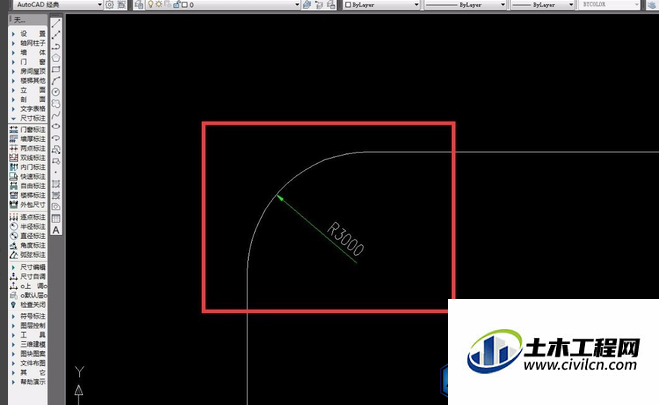Click the R3000 radius dimension text
Image resolution: width=659 pixels, height=405 pixels.
(x=345, y=239)
